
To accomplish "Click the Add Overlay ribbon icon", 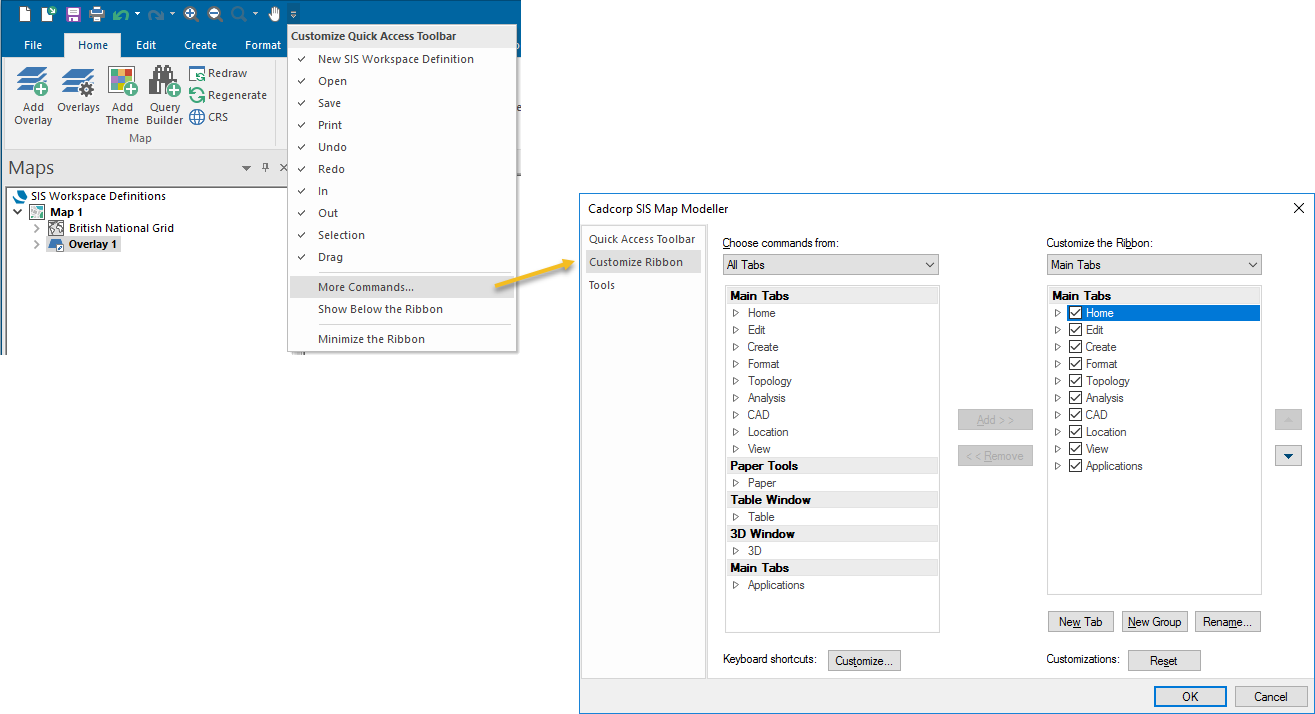I will tap(33, 82).
